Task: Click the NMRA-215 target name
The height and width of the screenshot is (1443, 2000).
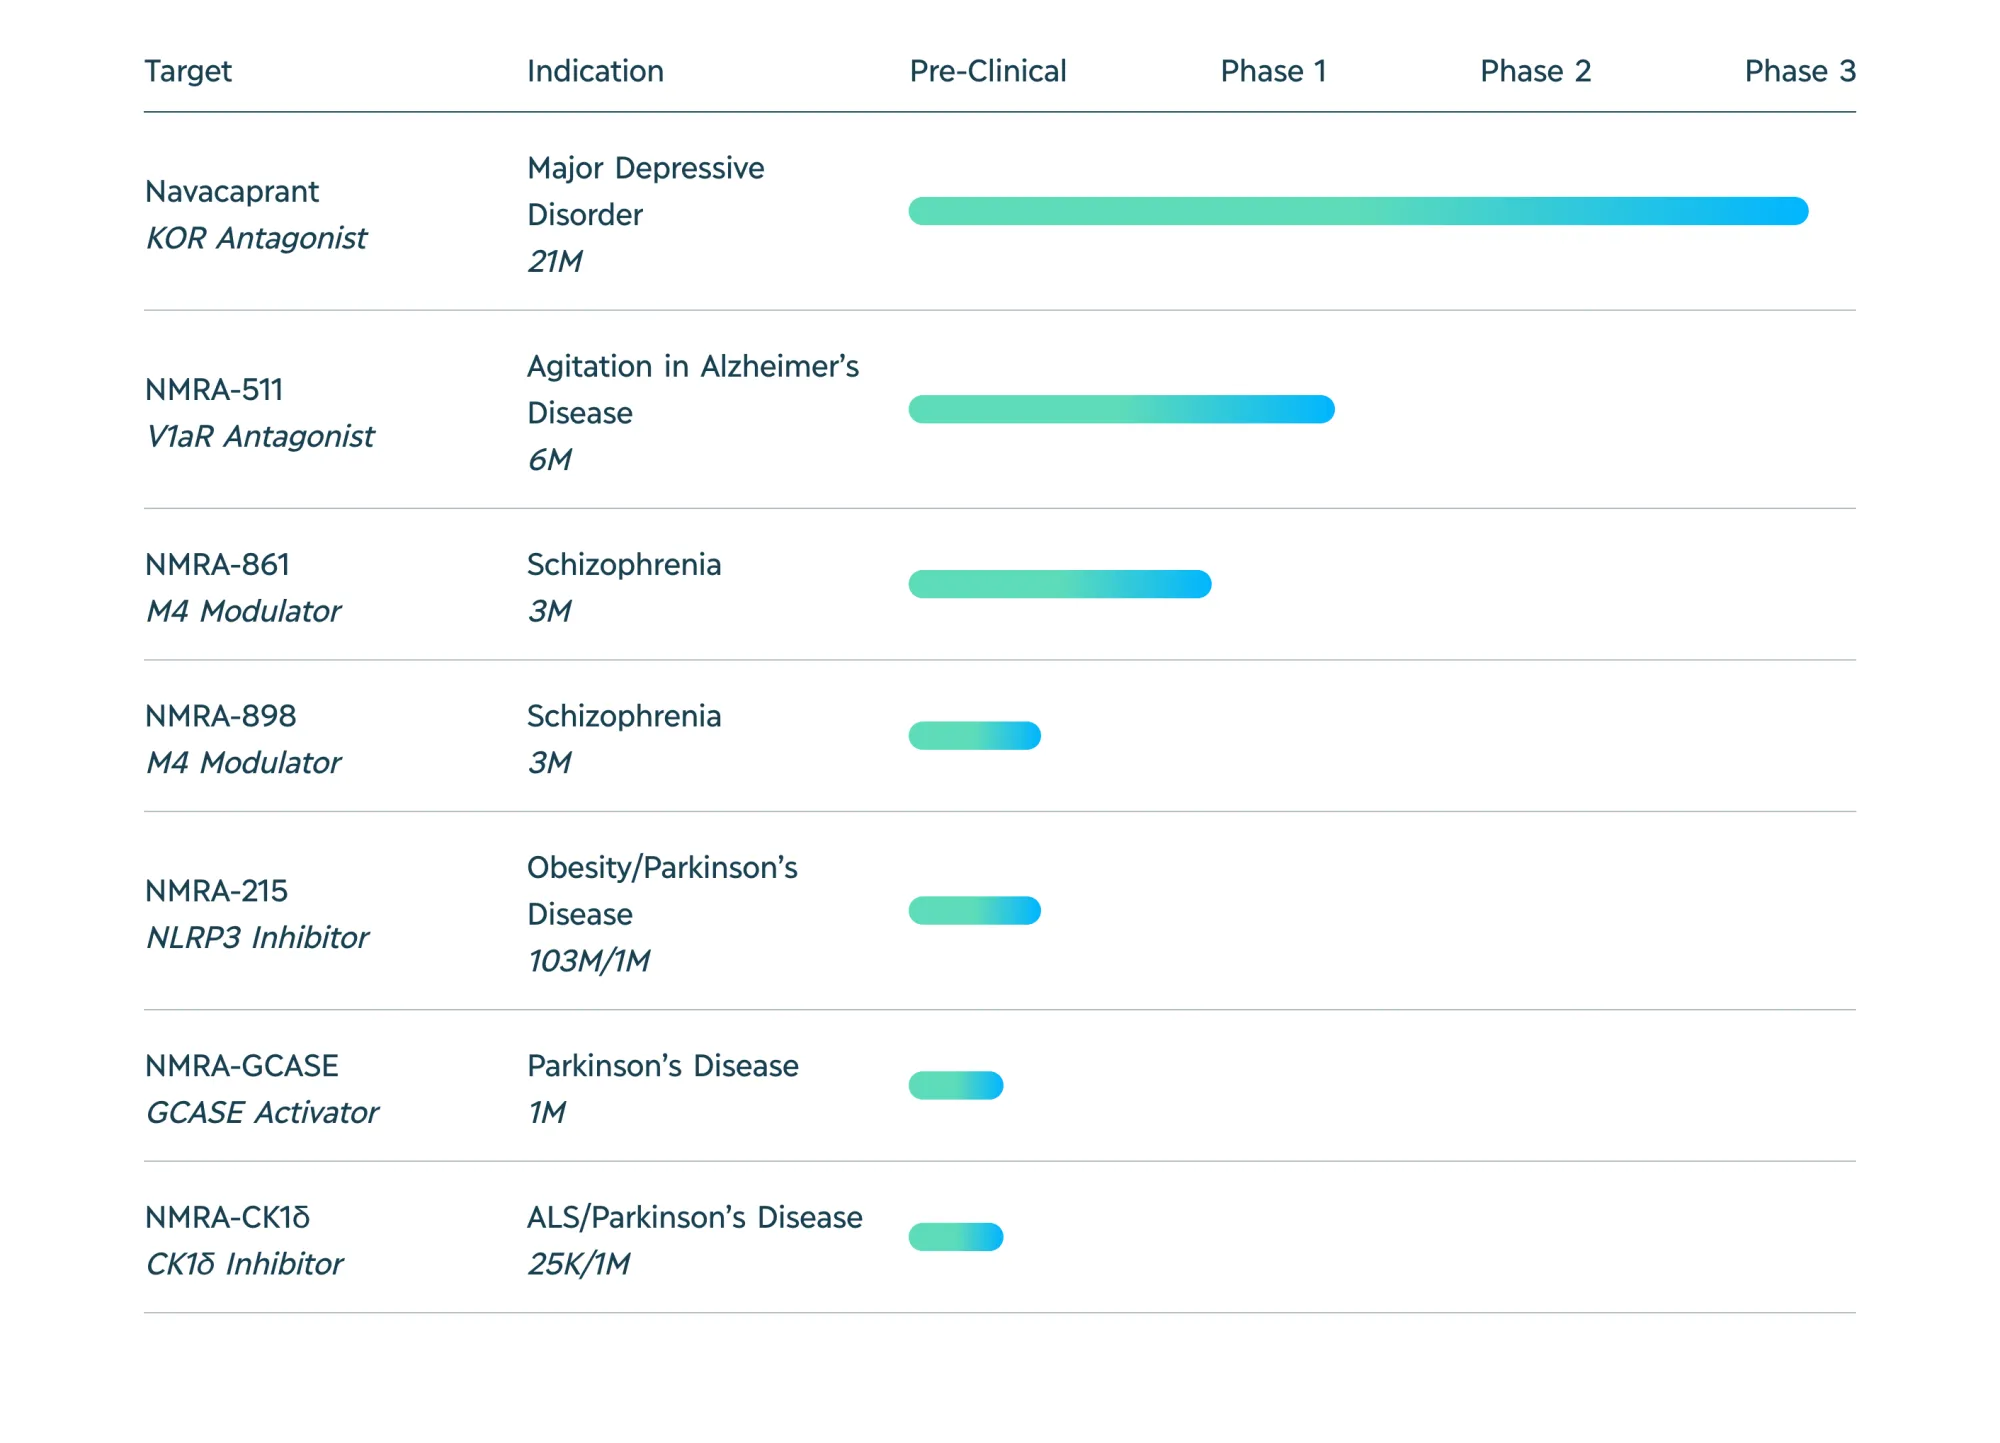Action: pyautogui.click(x=216, y=890)
